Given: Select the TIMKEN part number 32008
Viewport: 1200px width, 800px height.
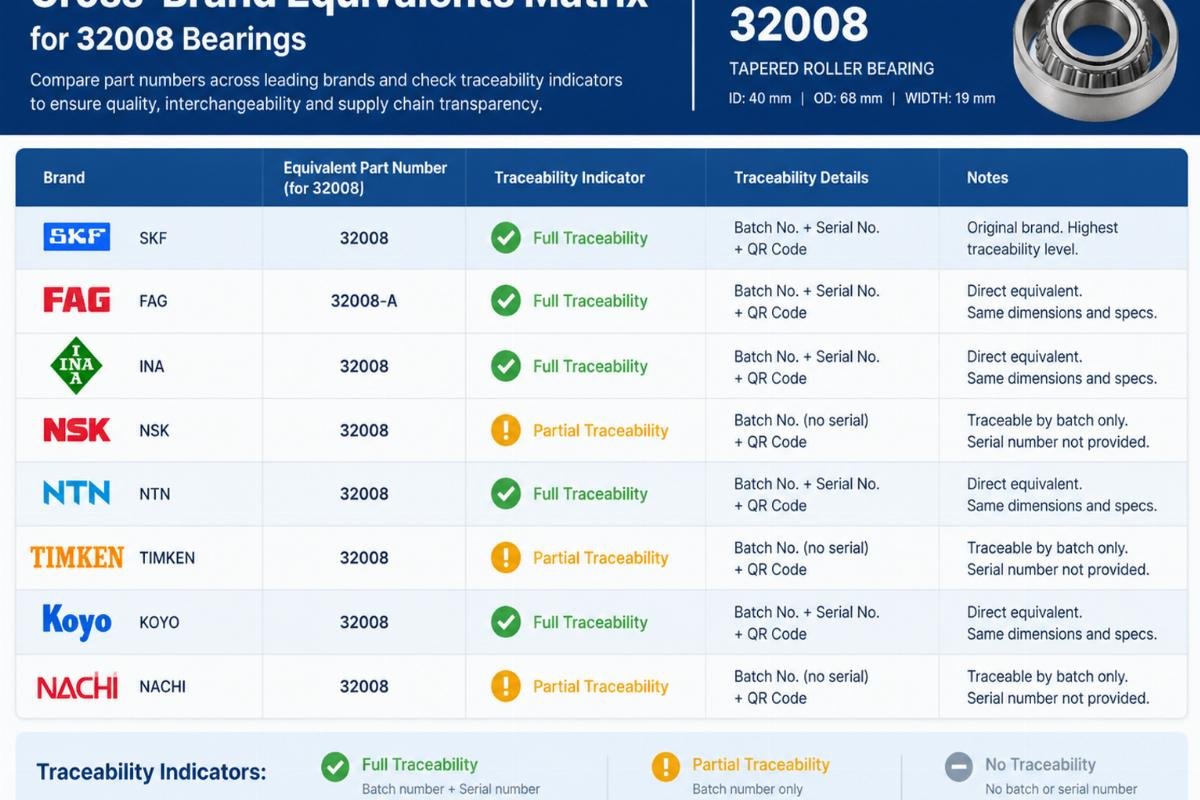Looking at the screenshot, I should (364, 558).
